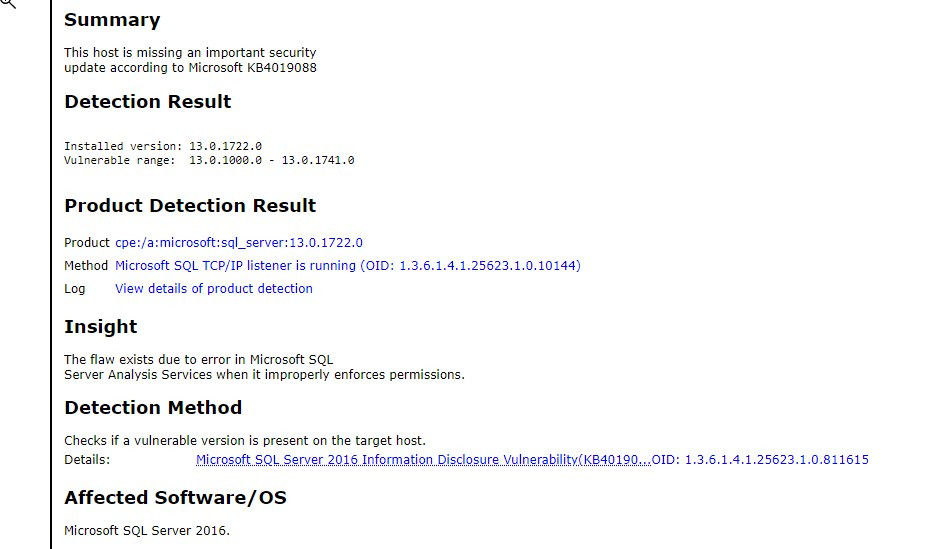
Task: Click the Microsoft SQL Server 2016 affected software text
Action: (147, 531)
